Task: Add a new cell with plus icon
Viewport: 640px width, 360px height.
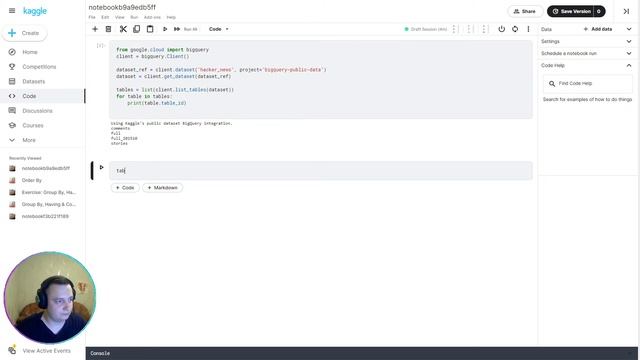Action: [x=95, y=29]
